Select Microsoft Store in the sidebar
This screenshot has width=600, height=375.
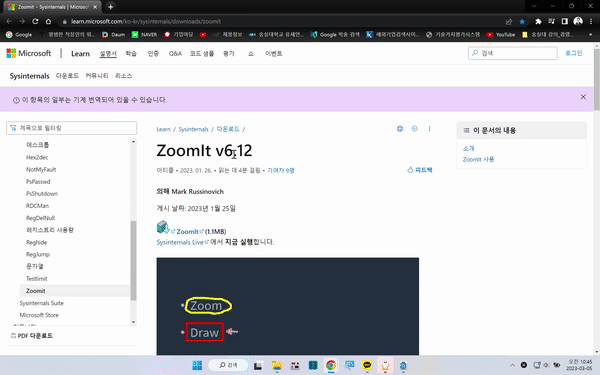pyautogui.click(x=39, y=315)
